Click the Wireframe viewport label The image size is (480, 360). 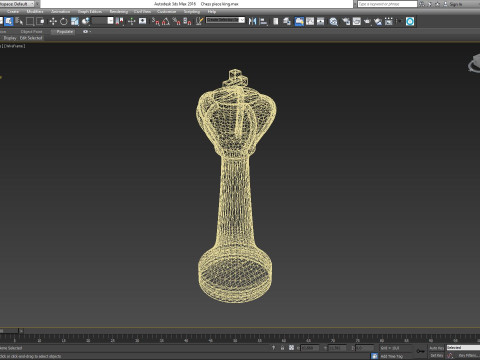(15, 46)
